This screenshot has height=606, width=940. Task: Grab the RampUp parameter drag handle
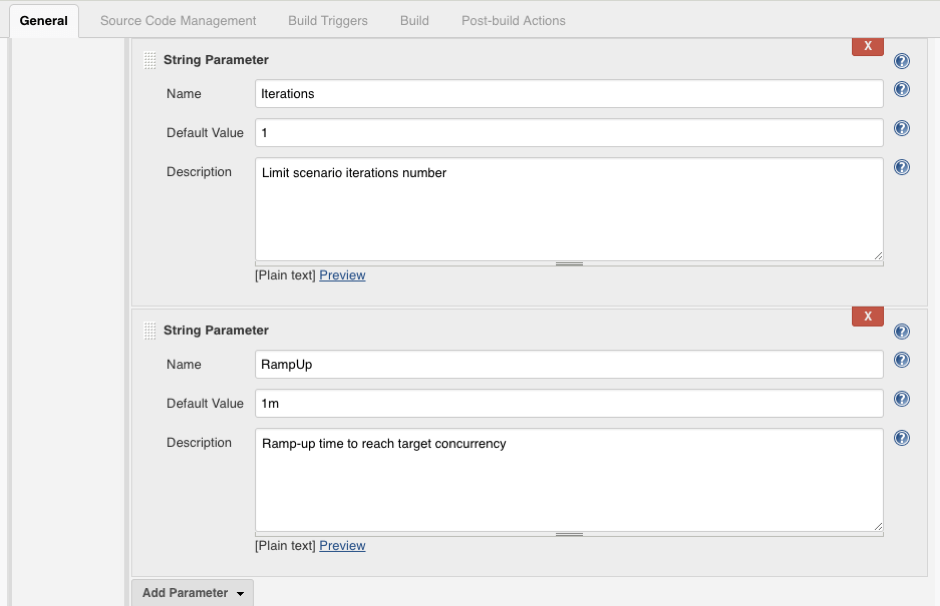[x=150, y=331]
